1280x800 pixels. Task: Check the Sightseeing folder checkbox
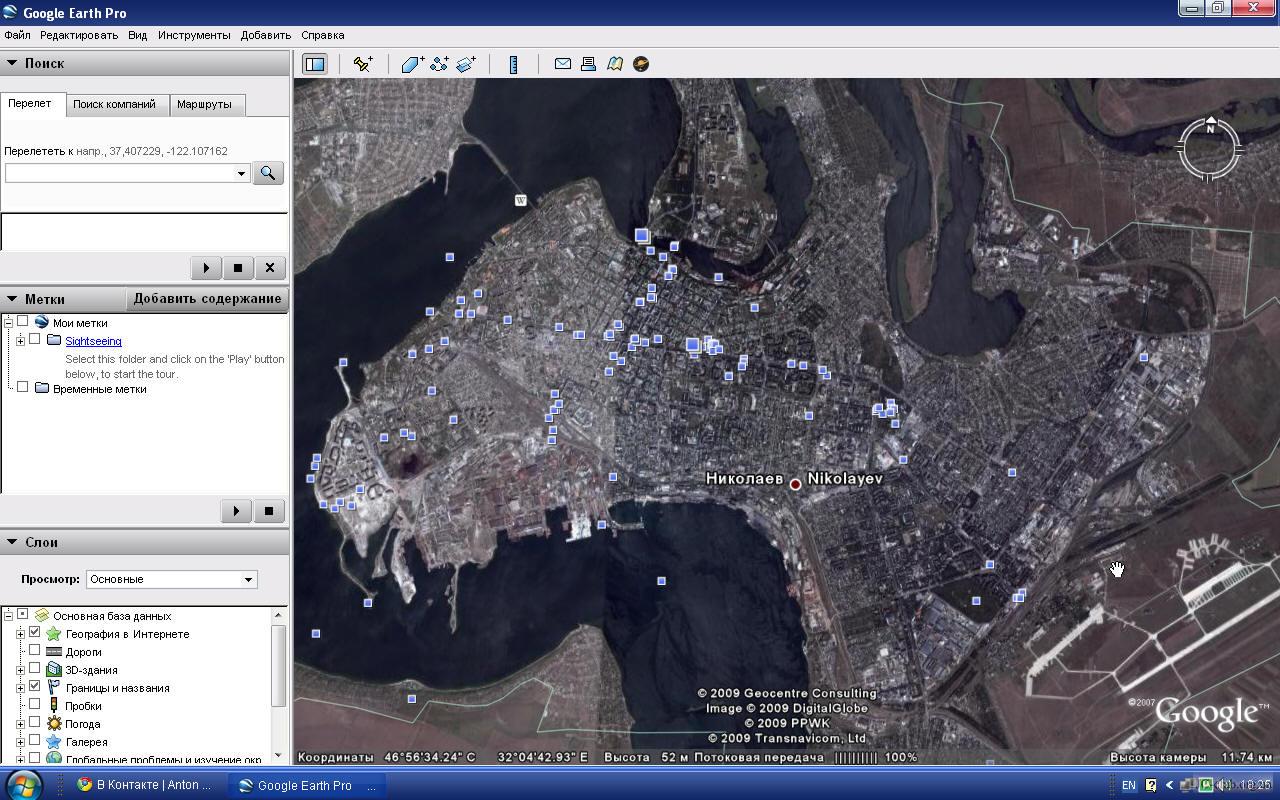point(35,340)
